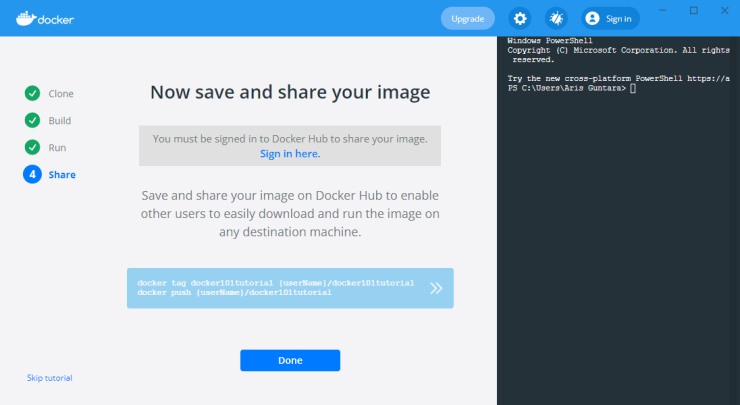Click the Docker whale logo
Viewport: 740px width, 405px height.
(x=45, y=18)
